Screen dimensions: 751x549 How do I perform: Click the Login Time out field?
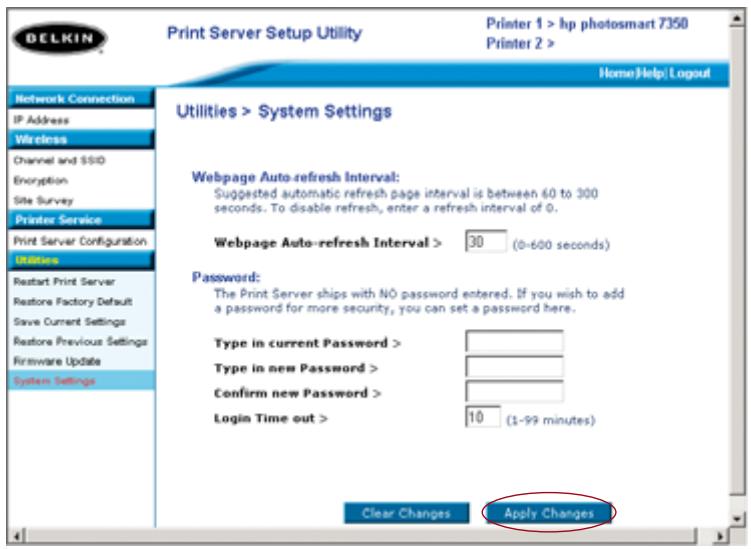[x=483, y=417]
